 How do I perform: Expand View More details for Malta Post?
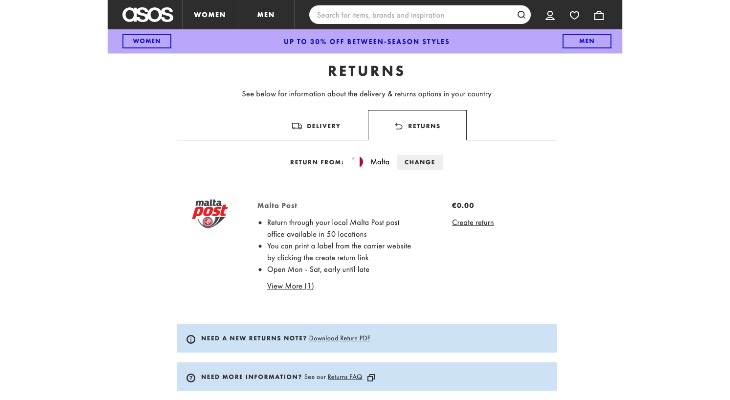290,286
